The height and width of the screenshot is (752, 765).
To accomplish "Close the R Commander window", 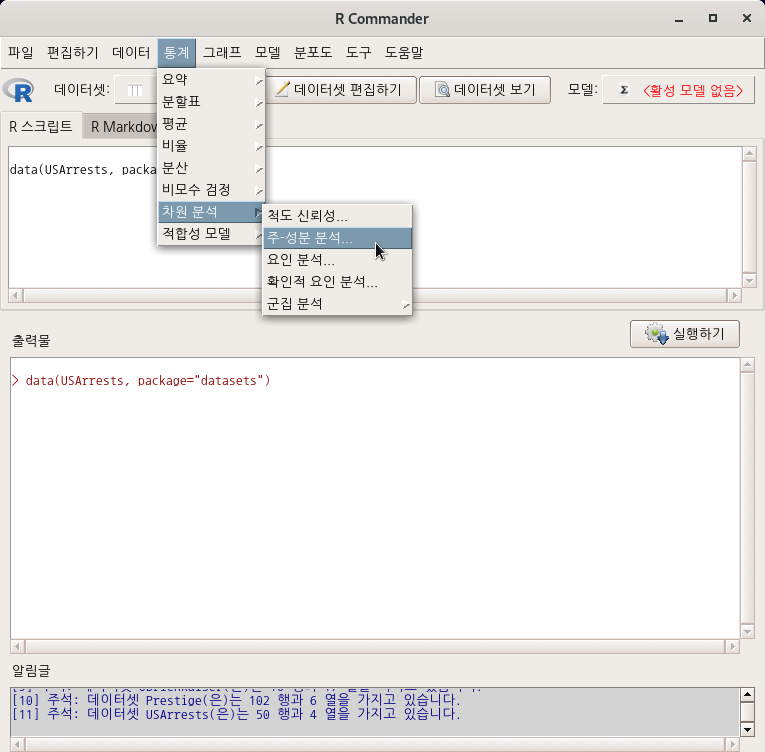I will point(747,18).
